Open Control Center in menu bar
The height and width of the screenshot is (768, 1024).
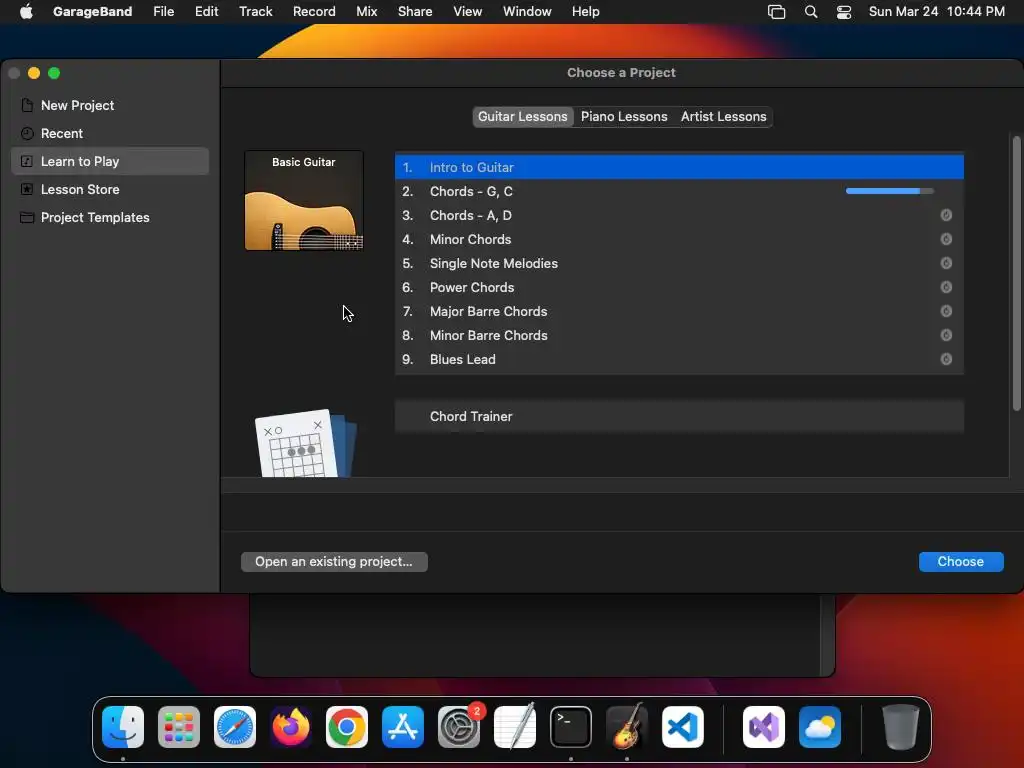844,12
